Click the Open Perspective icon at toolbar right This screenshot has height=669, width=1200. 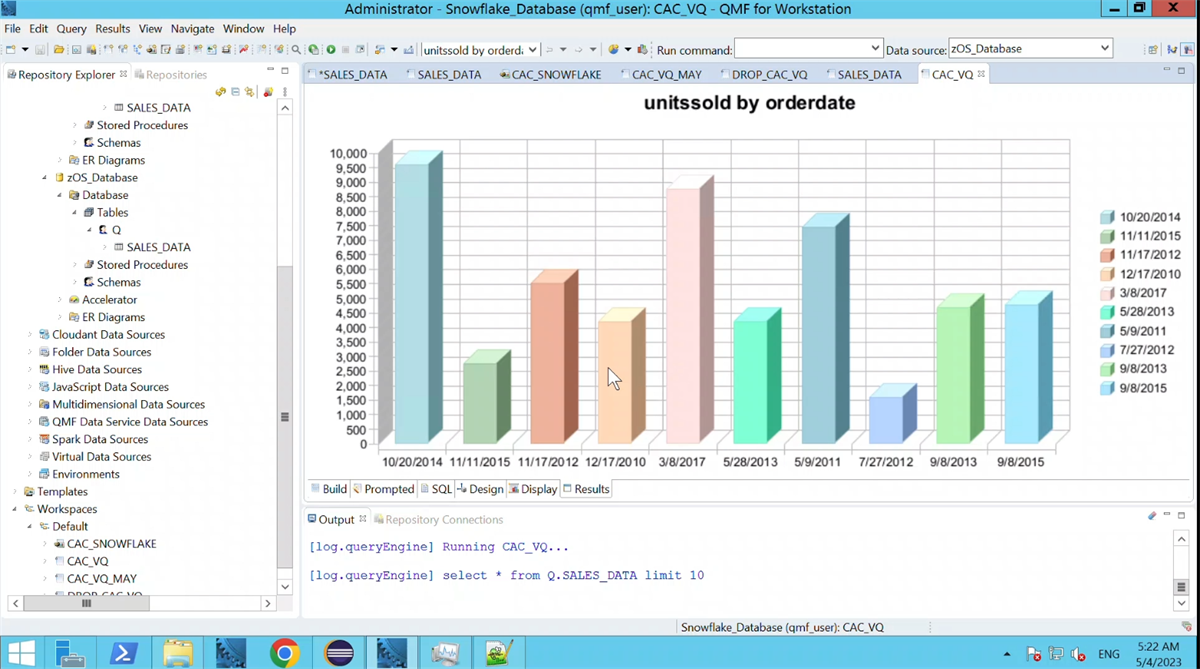tap(1153, 49)
